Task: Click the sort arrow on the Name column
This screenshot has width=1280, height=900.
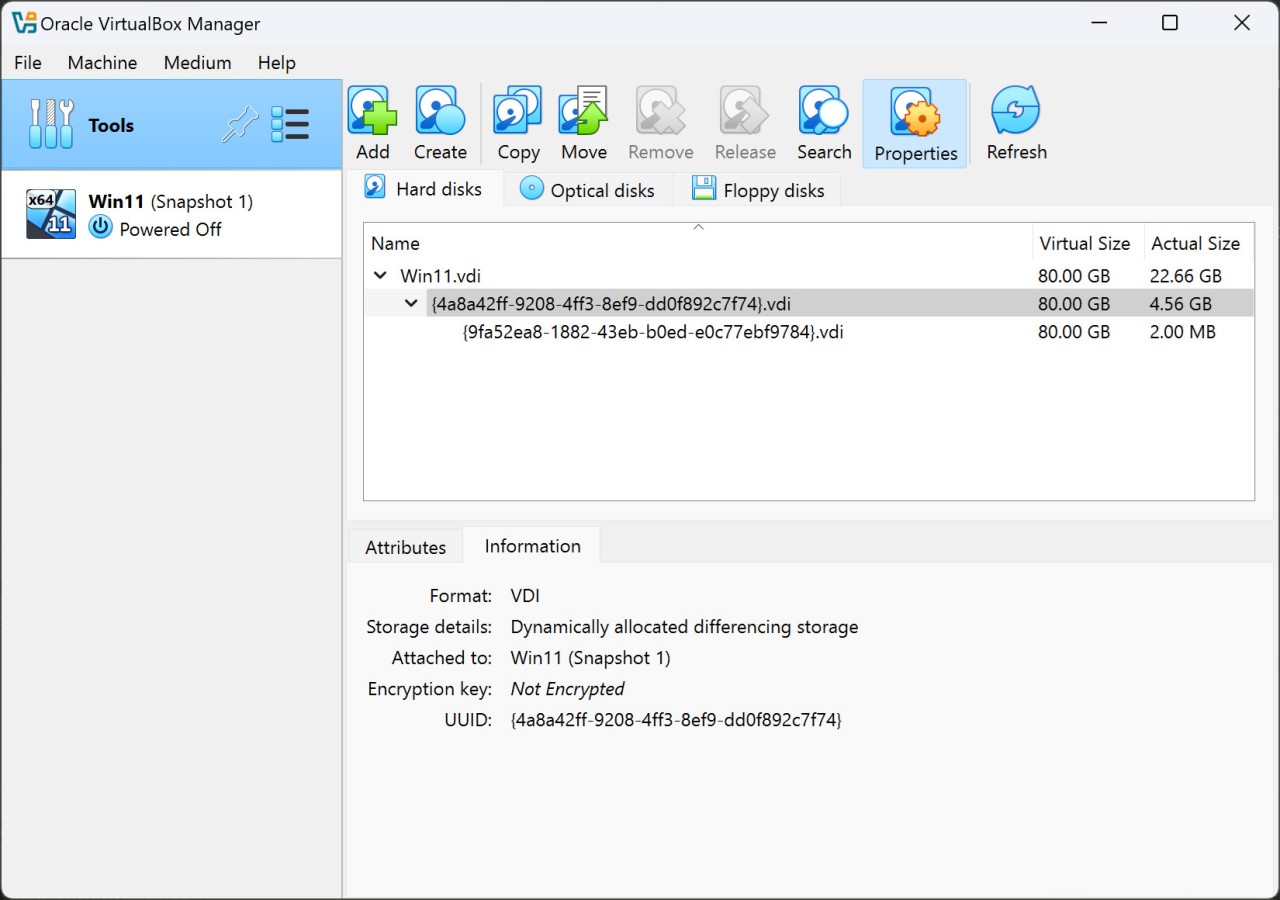Action: point(698,228)
